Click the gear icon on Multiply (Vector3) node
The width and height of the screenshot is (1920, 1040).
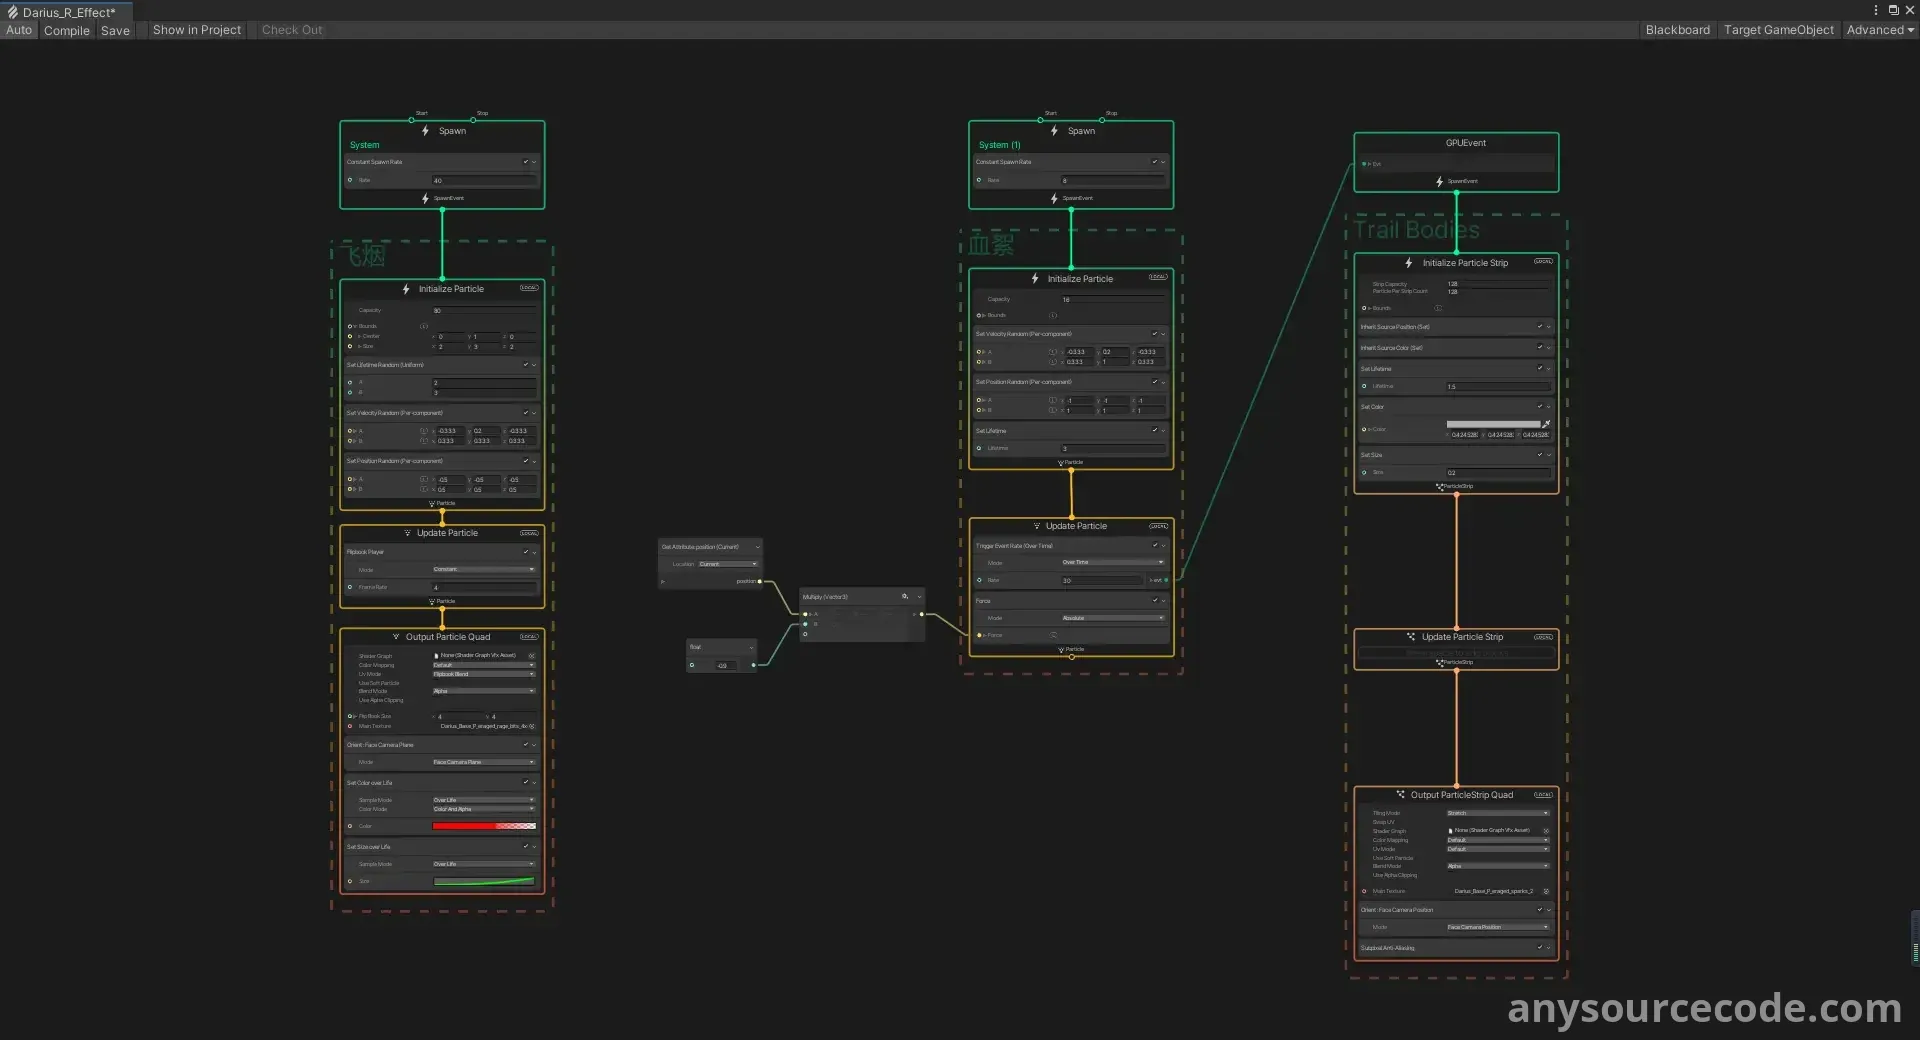[x=905, y=597]
